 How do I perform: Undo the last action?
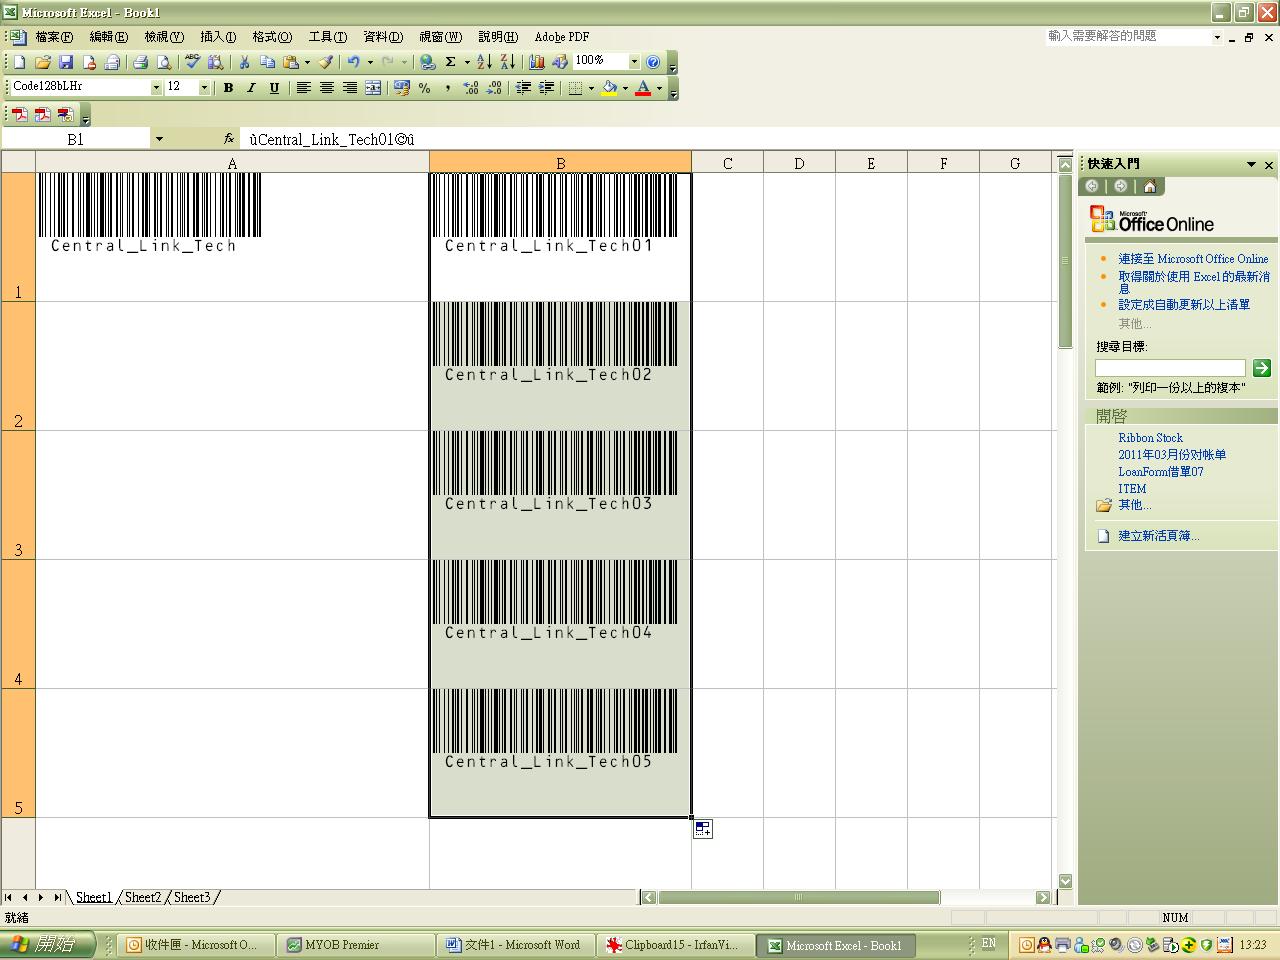point(353,62)
